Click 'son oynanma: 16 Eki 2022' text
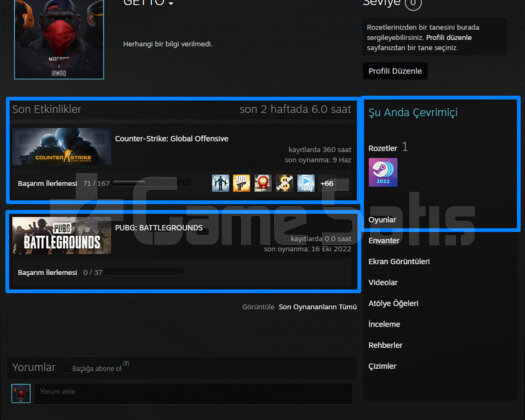The height and width of the screenshot is (420, 525). pyautogui.click(x=307, y=249)
